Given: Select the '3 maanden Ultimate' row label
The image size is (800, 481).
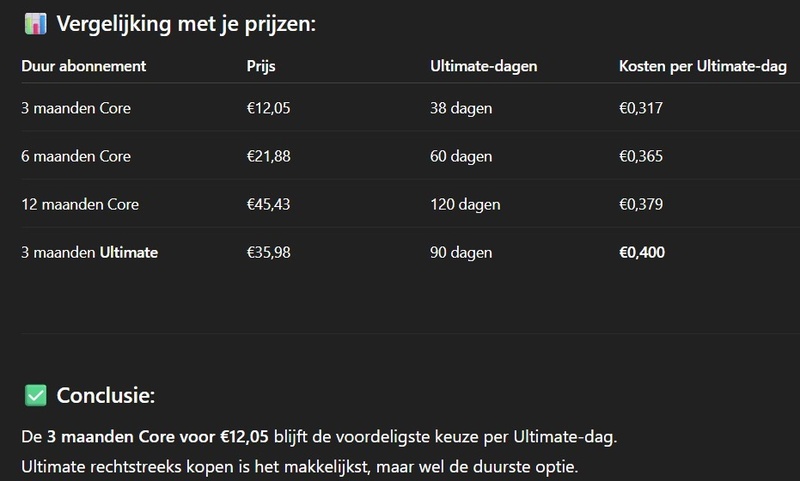Looking at the screenshot, I should coord(89,253).
